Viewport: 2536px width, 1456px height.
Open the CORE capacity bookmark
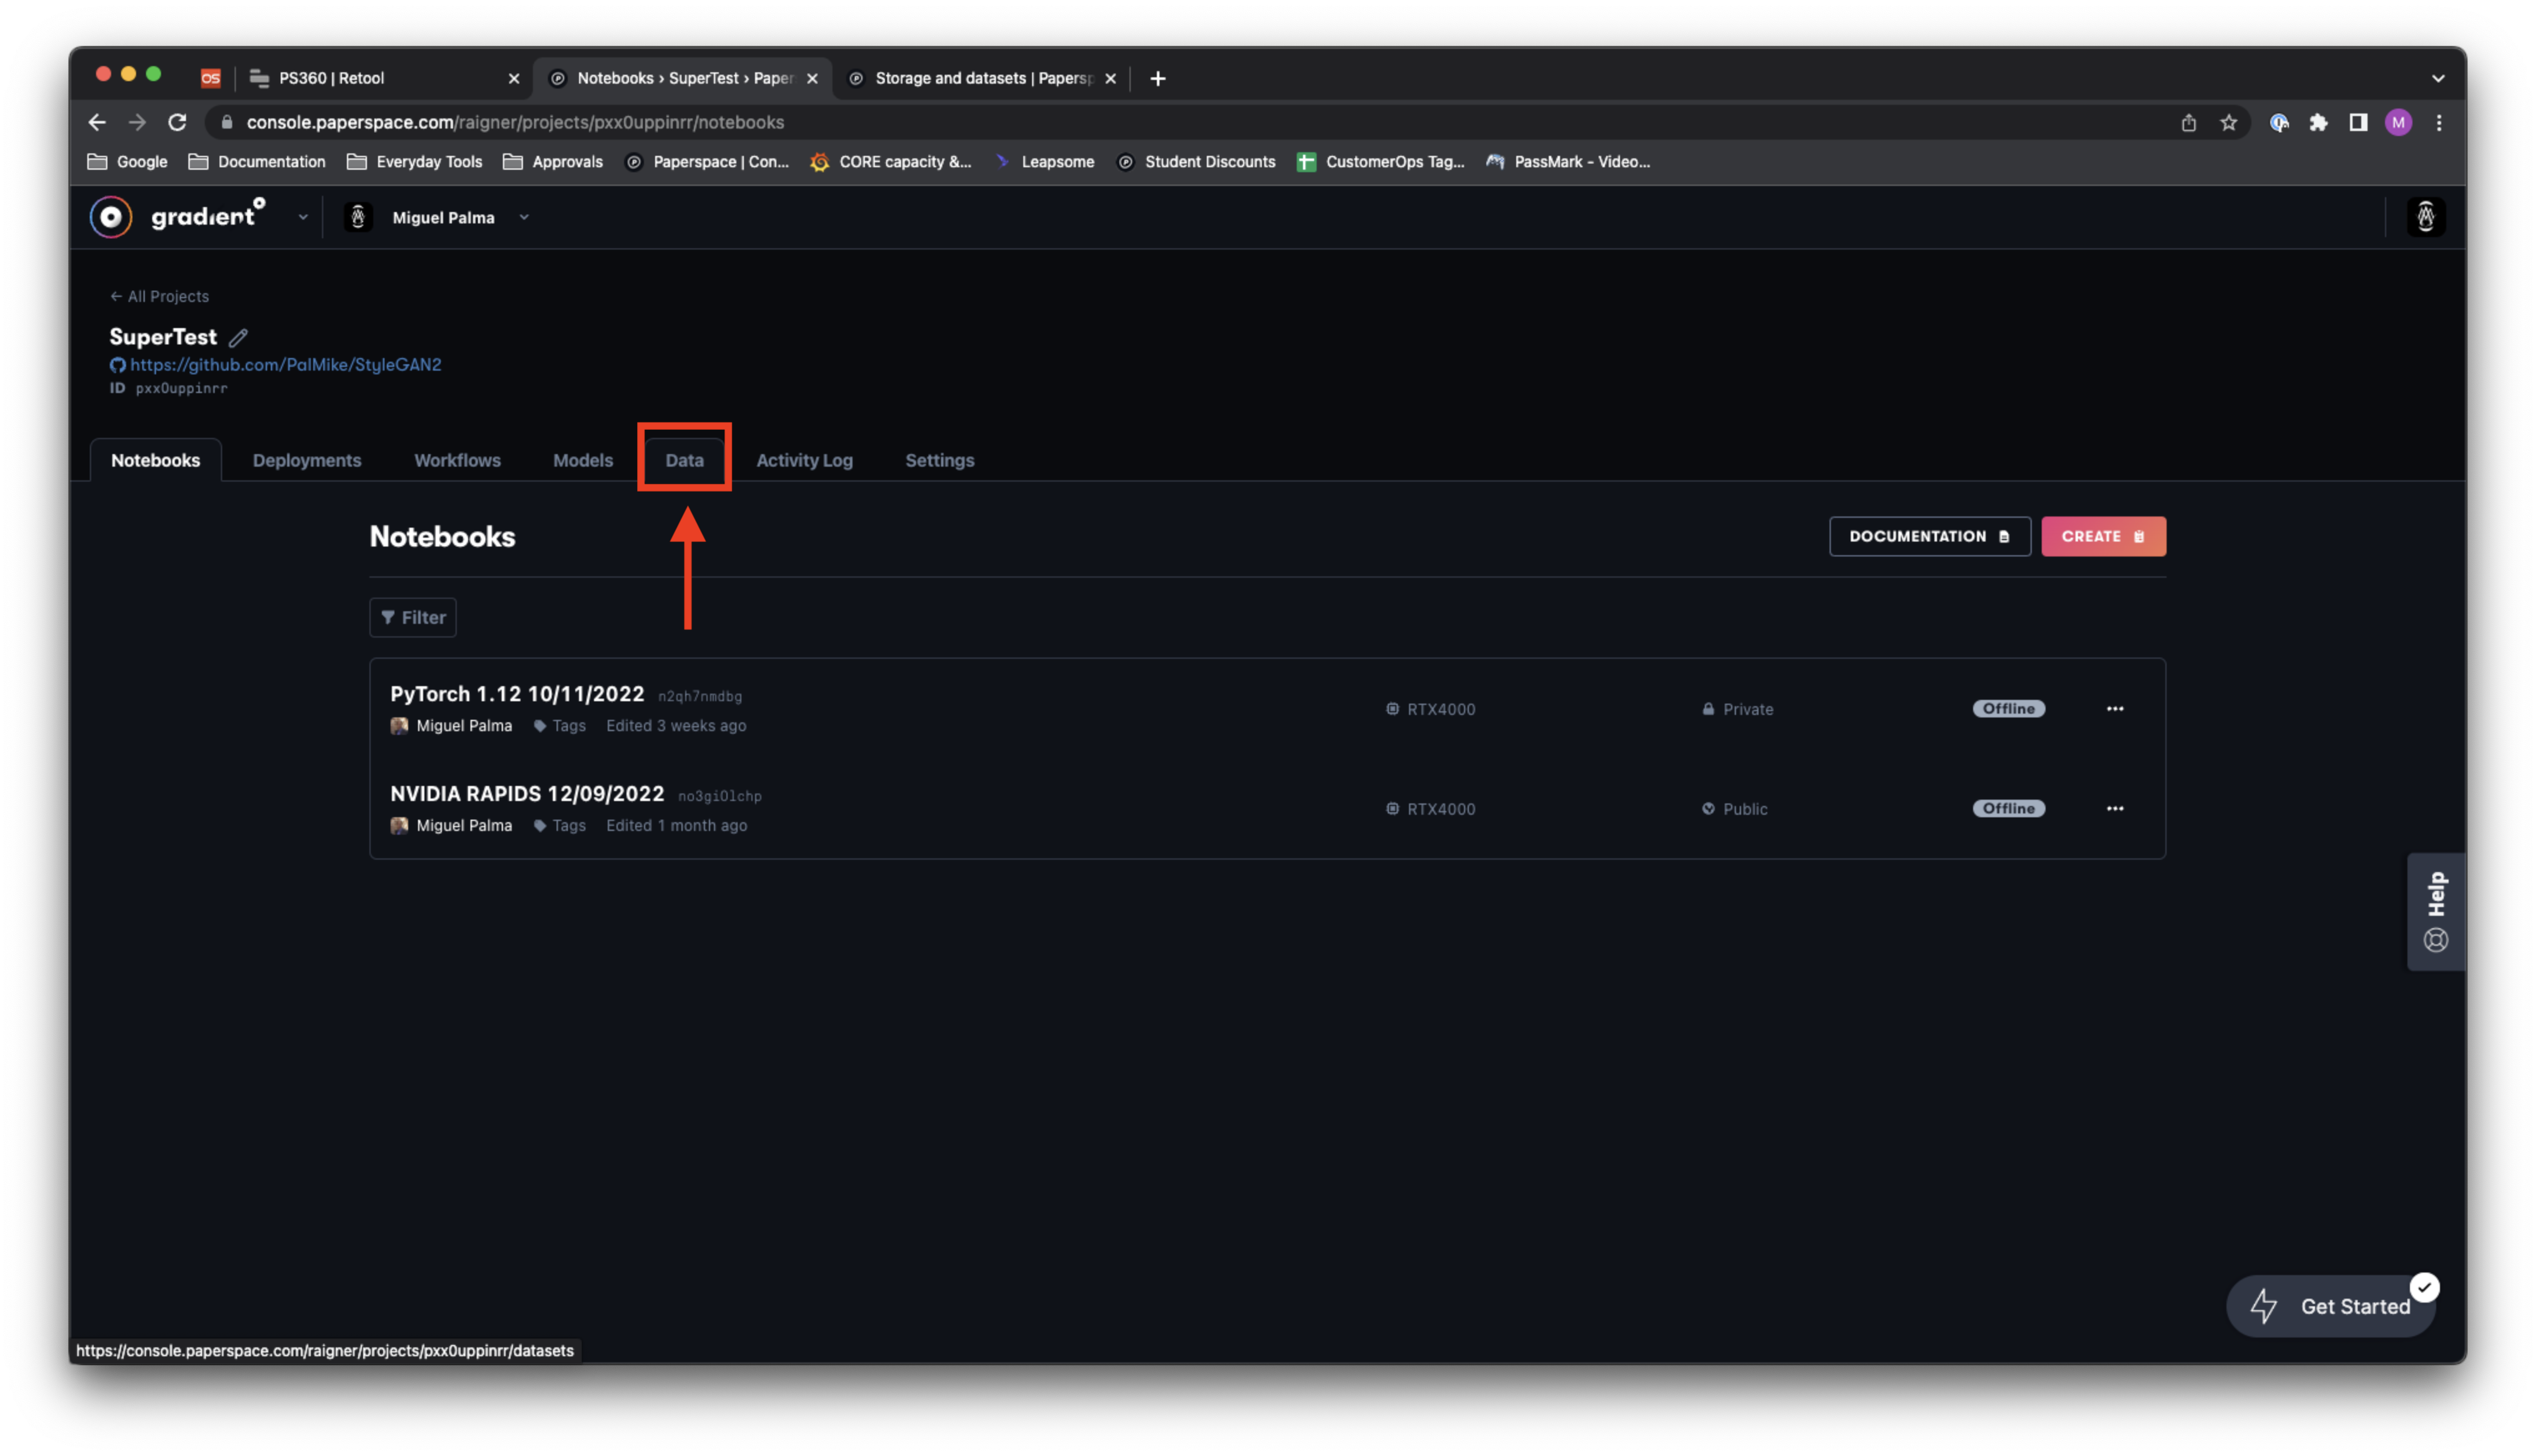890,162
